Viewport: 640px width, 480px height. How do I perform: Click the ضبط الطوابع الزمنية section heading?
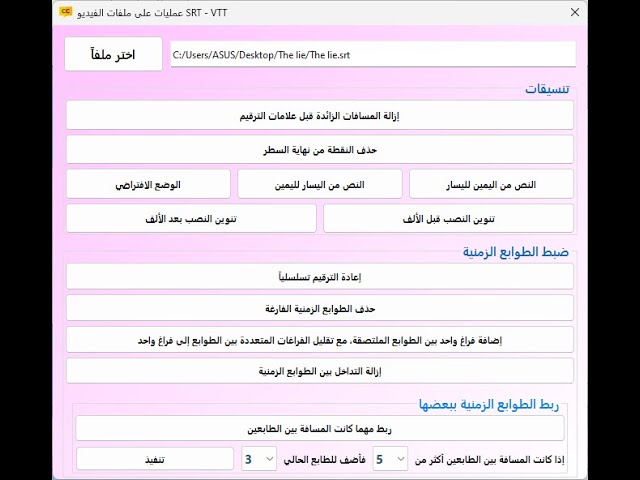[x=516, y=252]
